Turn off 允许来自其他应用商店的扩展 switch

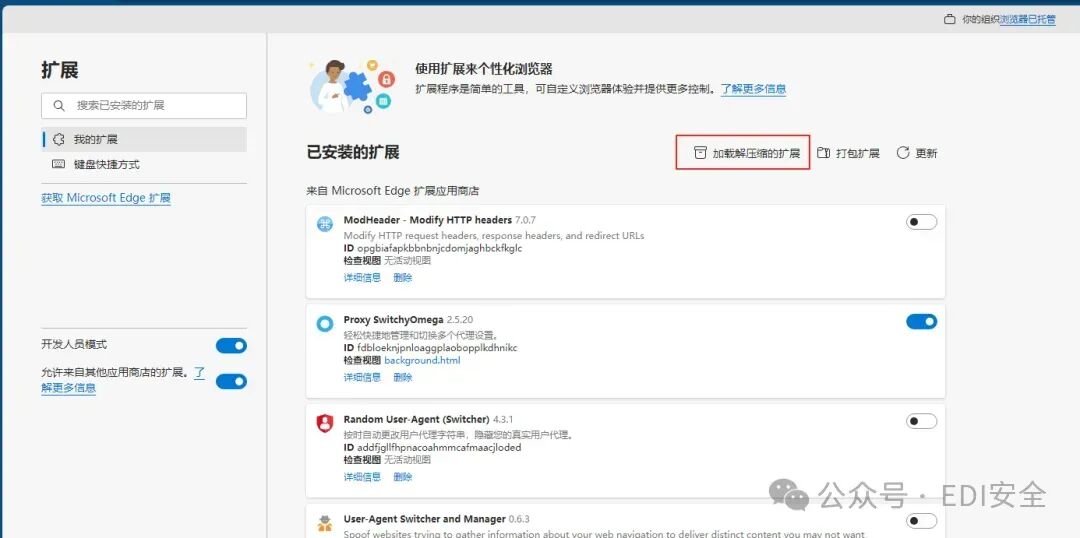pyautogui.click(x=231, y=381)
